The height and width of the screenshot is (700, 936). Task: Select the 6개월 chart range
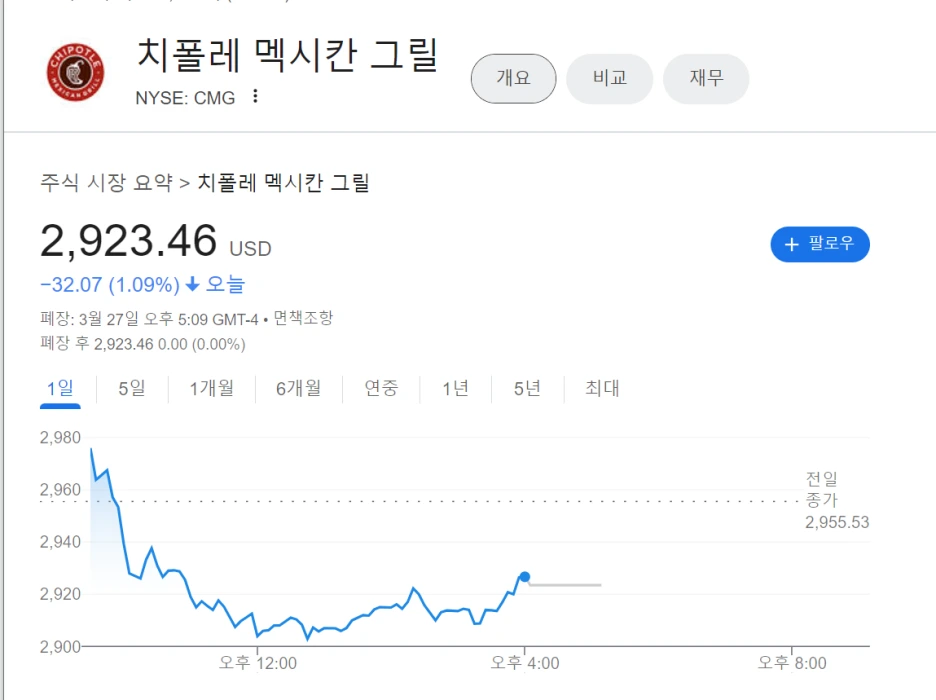click(298, 388)
